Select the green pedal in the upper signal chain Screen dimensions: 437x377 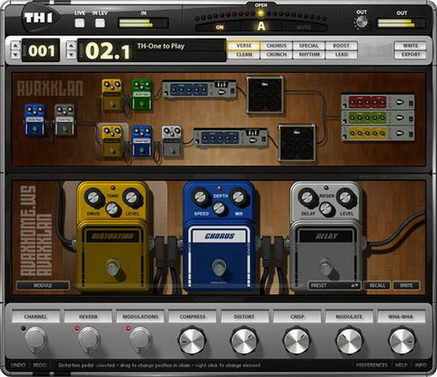click(142, 95)
